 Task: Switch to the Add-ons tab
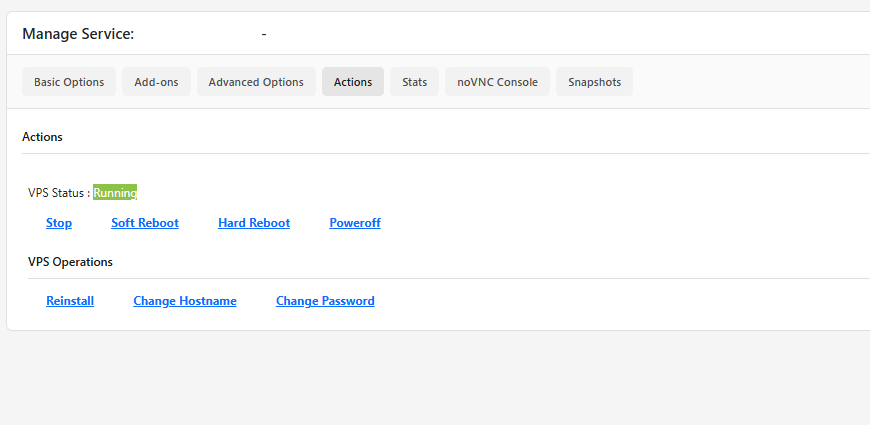[x=156, y=82]
